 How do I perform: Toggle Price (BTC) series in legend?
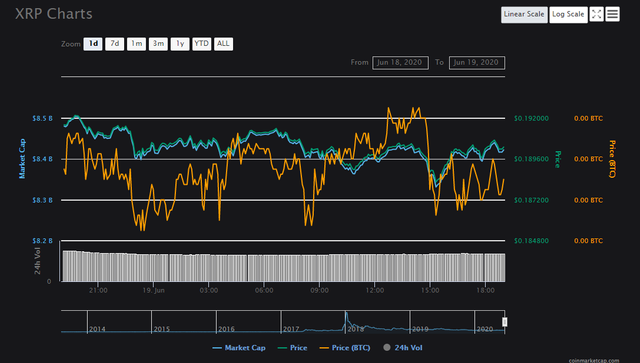pyautogui.click(x=345, y=348)
